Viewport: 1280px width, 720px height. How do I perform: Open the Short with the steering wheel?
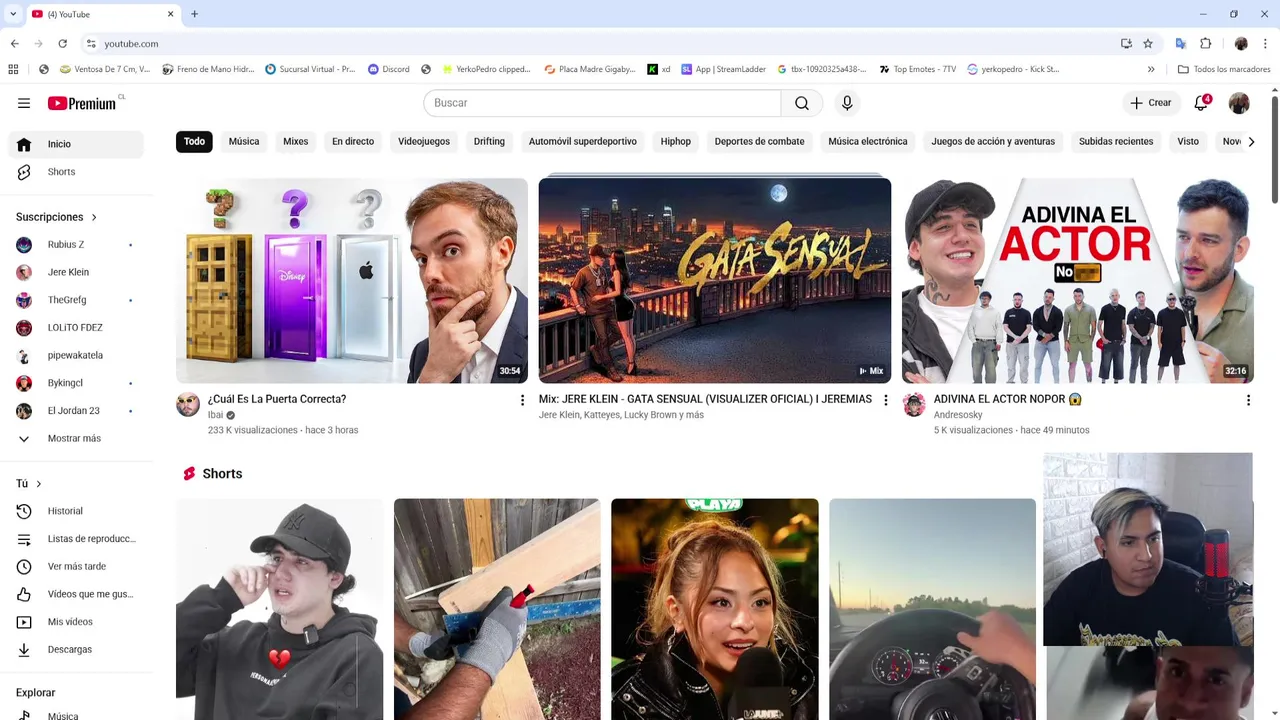pyautogui.click(x=932, y=609)
